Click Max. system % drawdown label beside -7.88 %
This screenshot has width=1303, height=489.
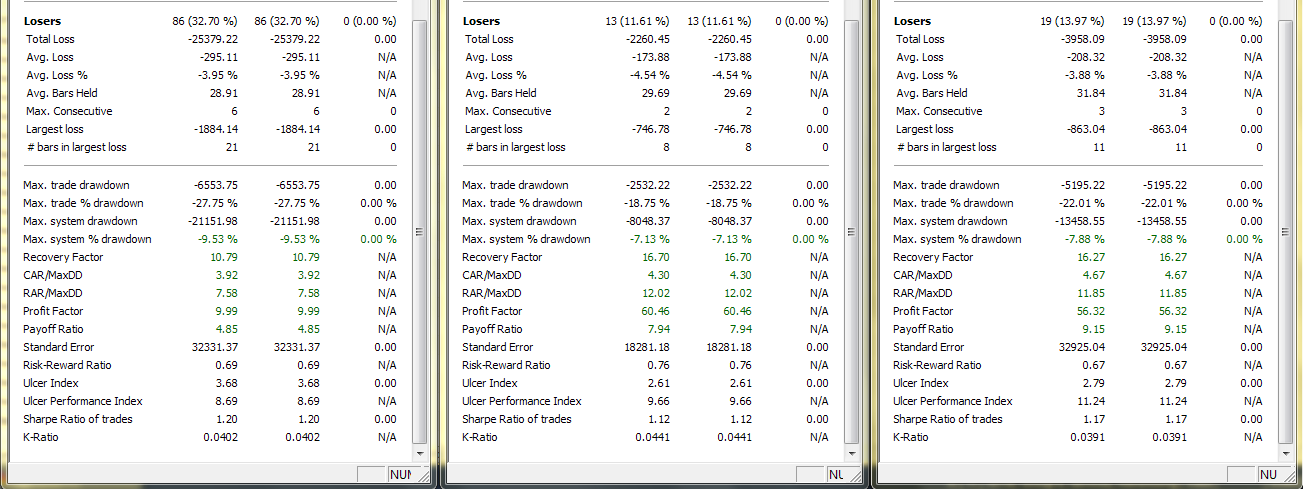957,239
